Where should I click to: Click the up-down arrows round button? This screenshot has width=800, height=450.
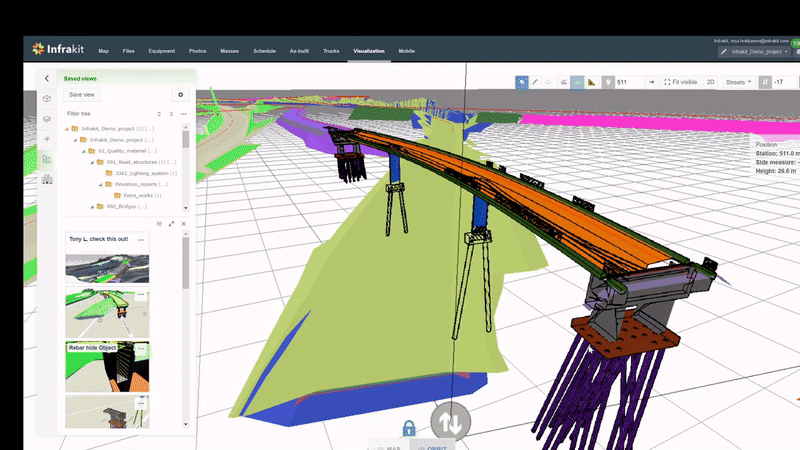tap(450, 421)
